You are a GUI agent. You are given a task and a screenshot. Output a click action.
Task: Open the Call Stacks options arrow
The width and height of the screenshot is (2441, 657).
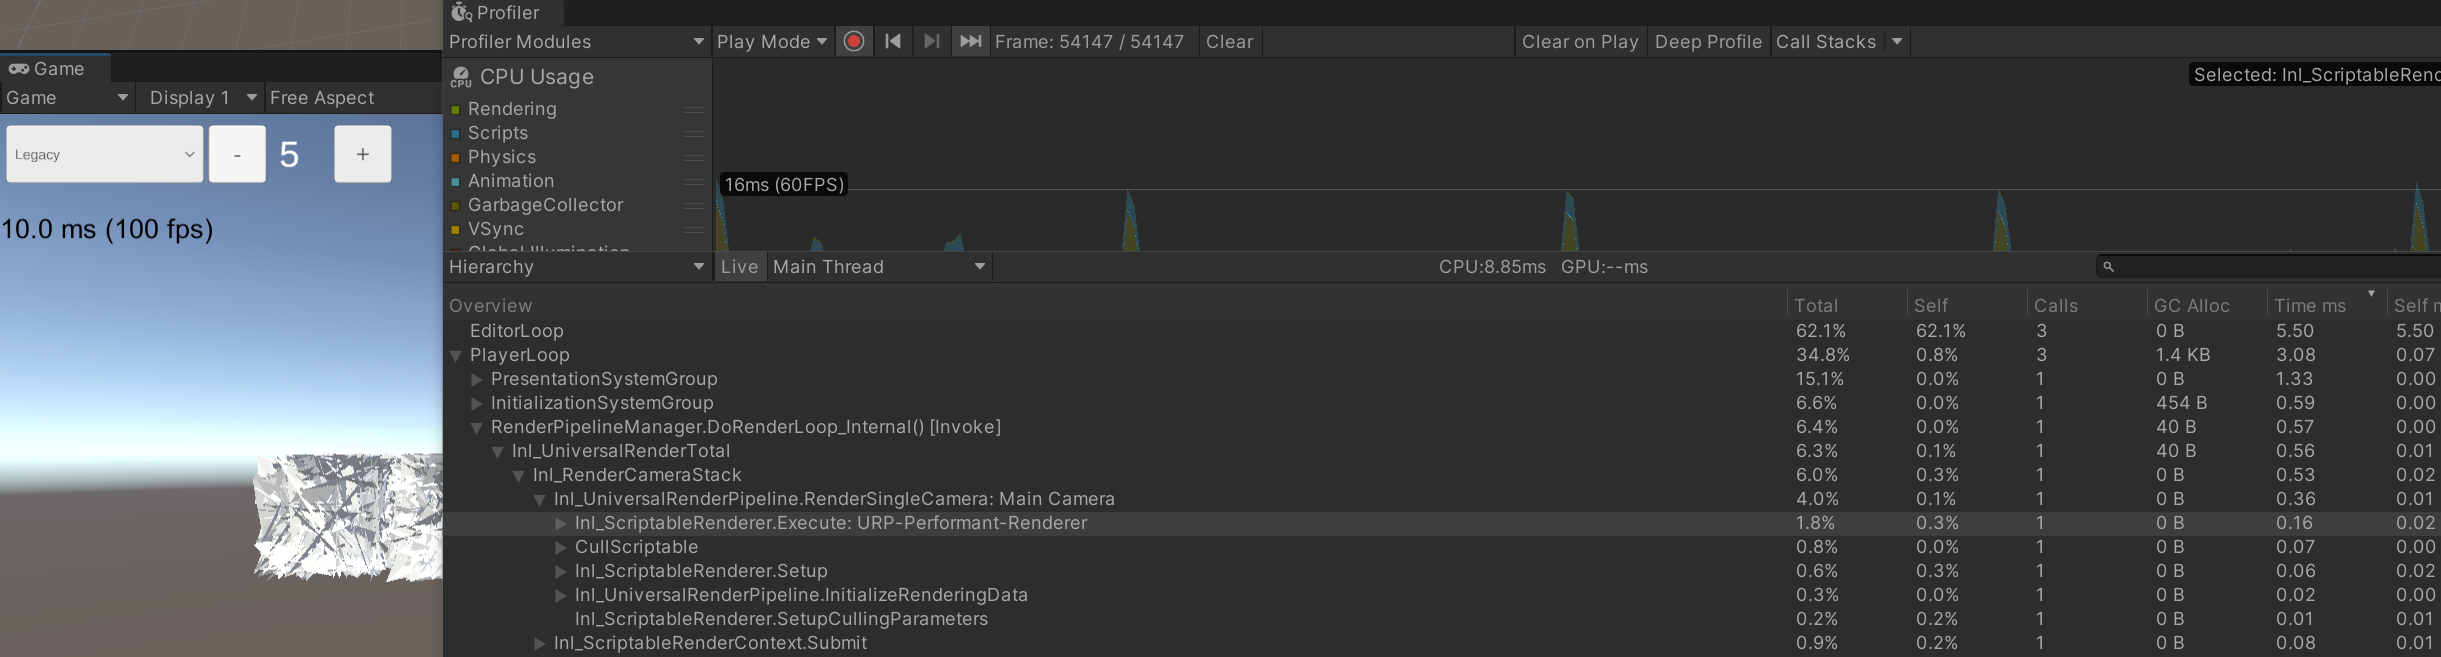1897,42
